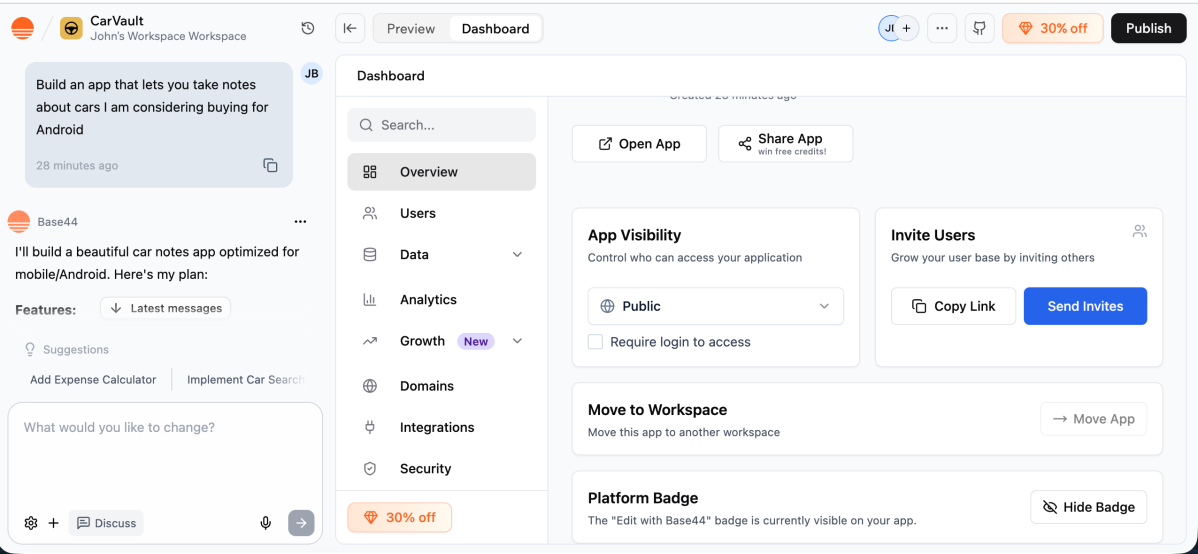Image resolution: width=1198 pixels, height=554 pixels.
Task: Open GitHub integration icon
Action: coord(979,28)
